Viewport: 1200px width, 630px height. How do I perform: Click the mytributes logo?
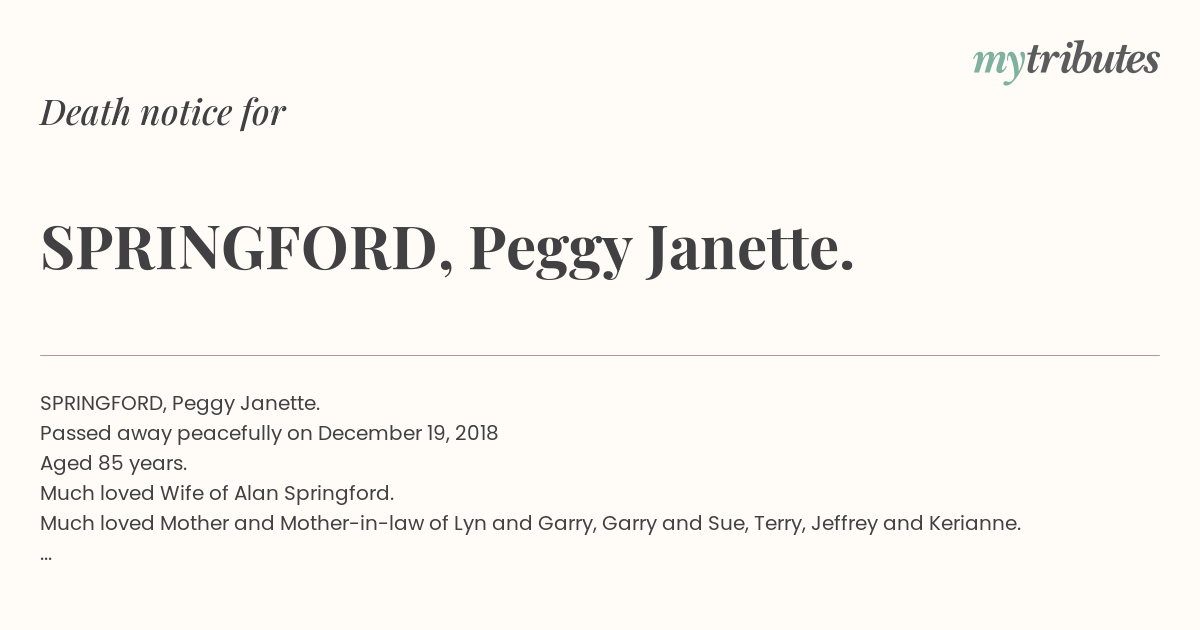(x=1066, y=62)
